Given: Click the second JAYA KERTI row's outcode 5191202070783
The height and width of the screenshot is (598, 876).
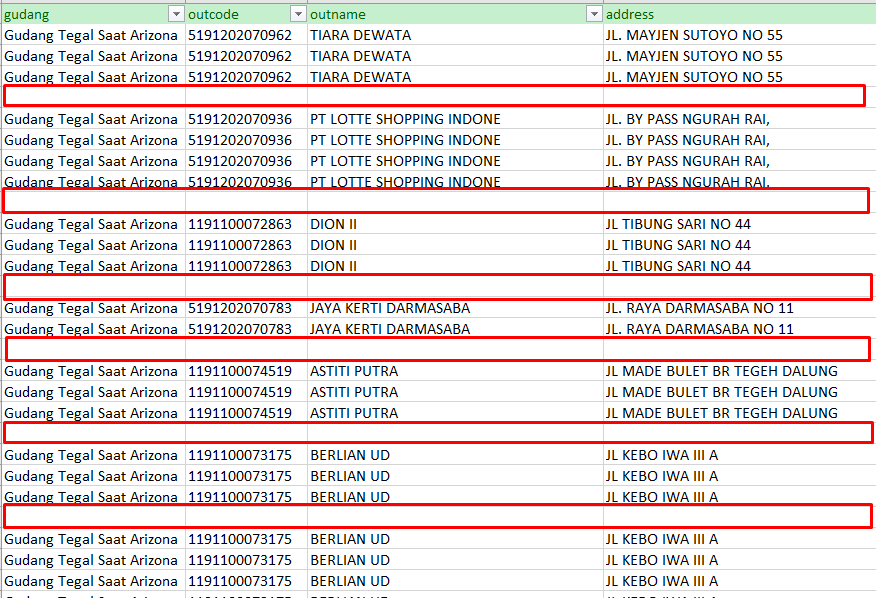Looking at the screenshot, I should (x=240, y=329).
